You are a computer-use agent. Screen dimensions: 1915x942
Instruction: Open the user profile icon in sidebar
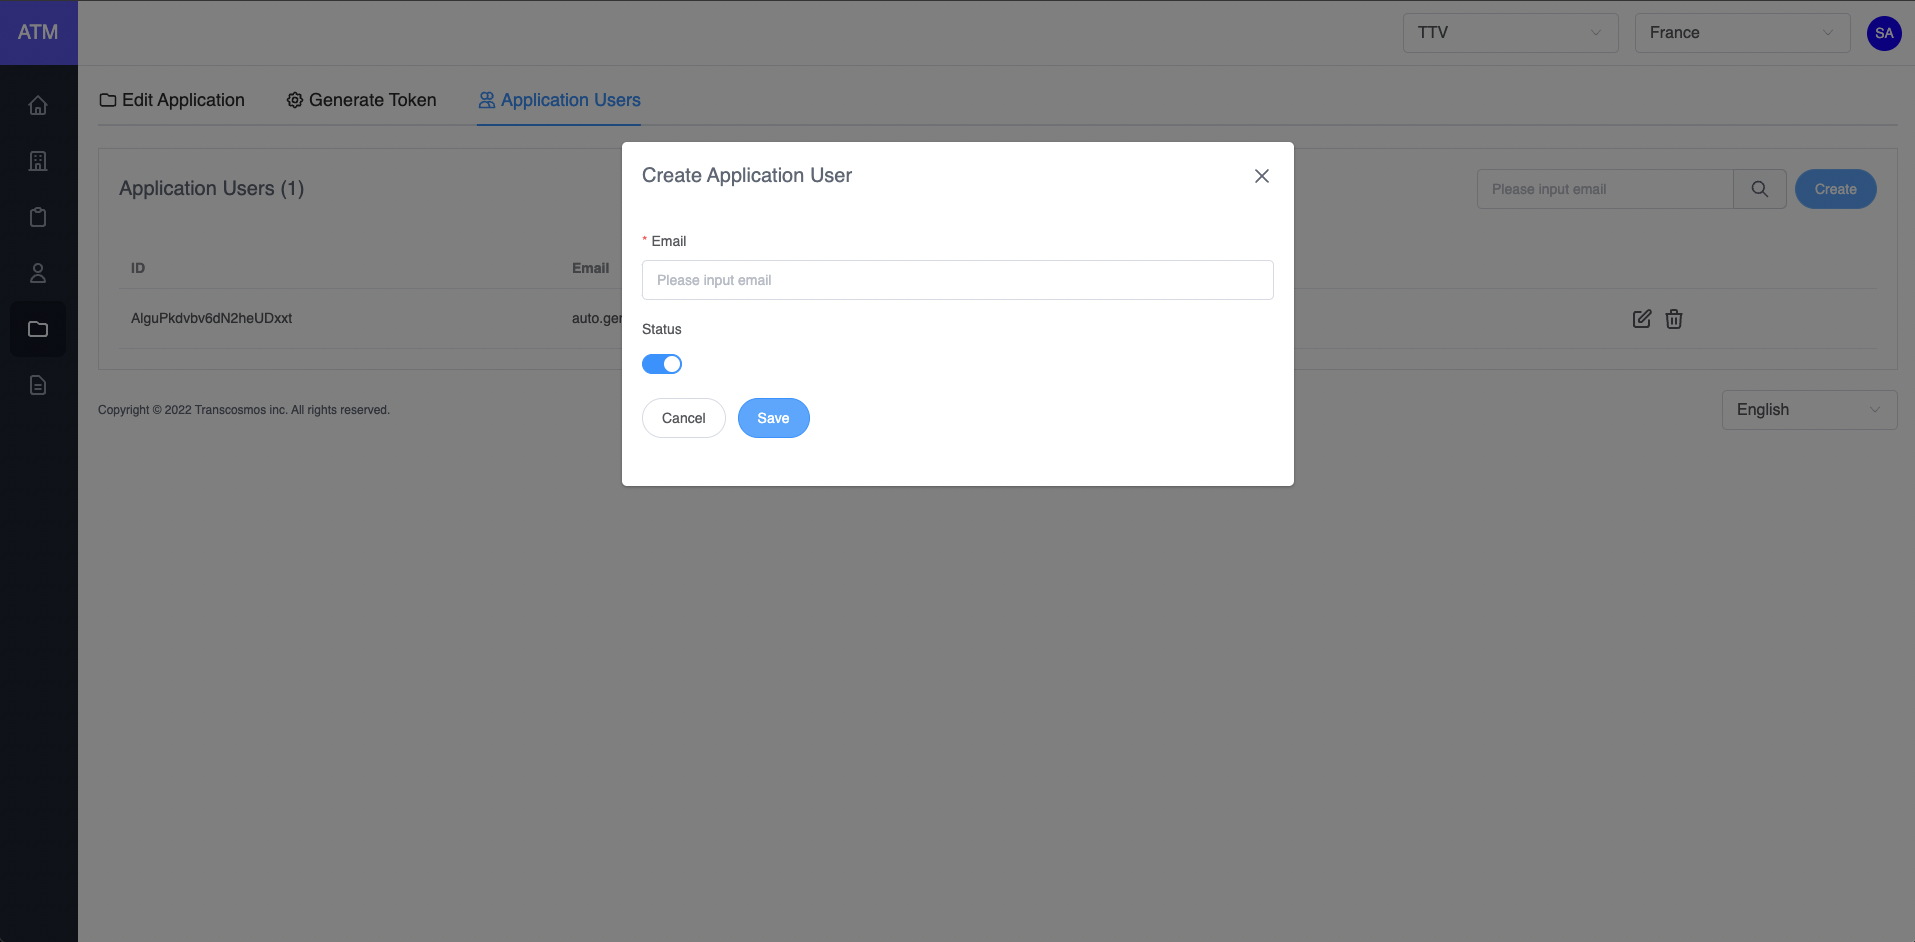click(x=38, y=273)
